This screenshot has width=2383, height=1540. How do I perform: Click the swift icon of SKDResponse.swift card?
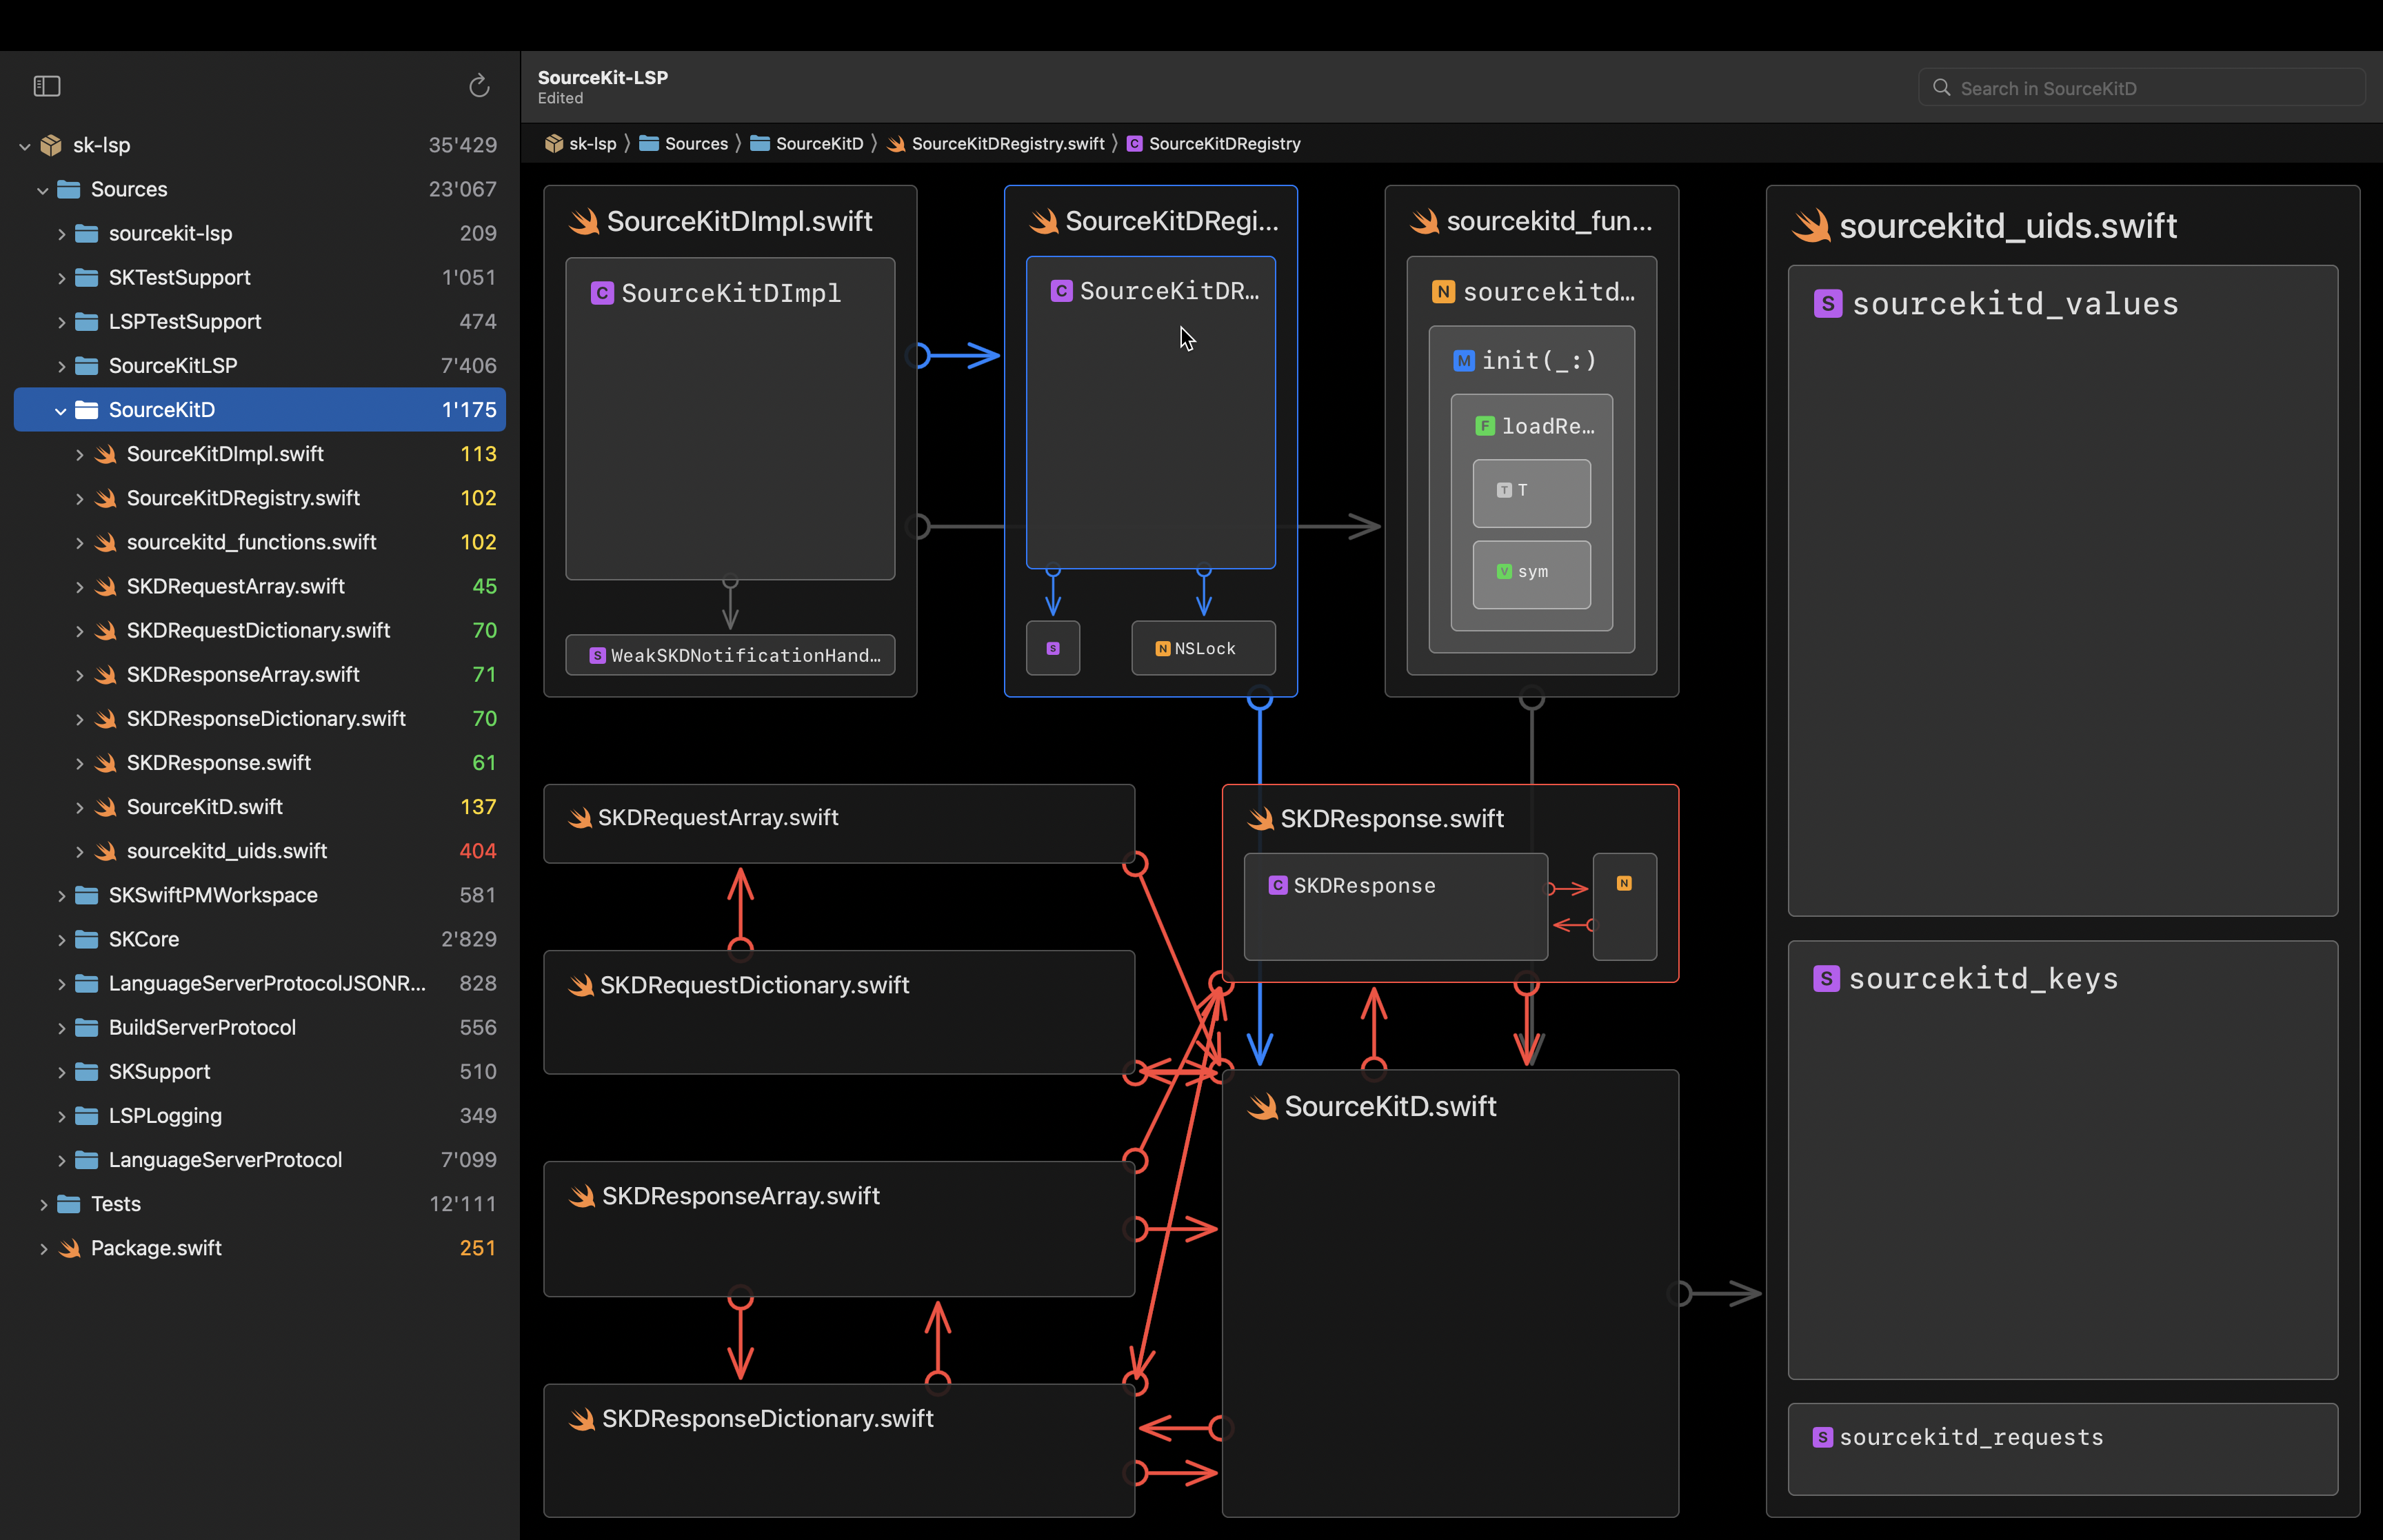(1260, 819)
